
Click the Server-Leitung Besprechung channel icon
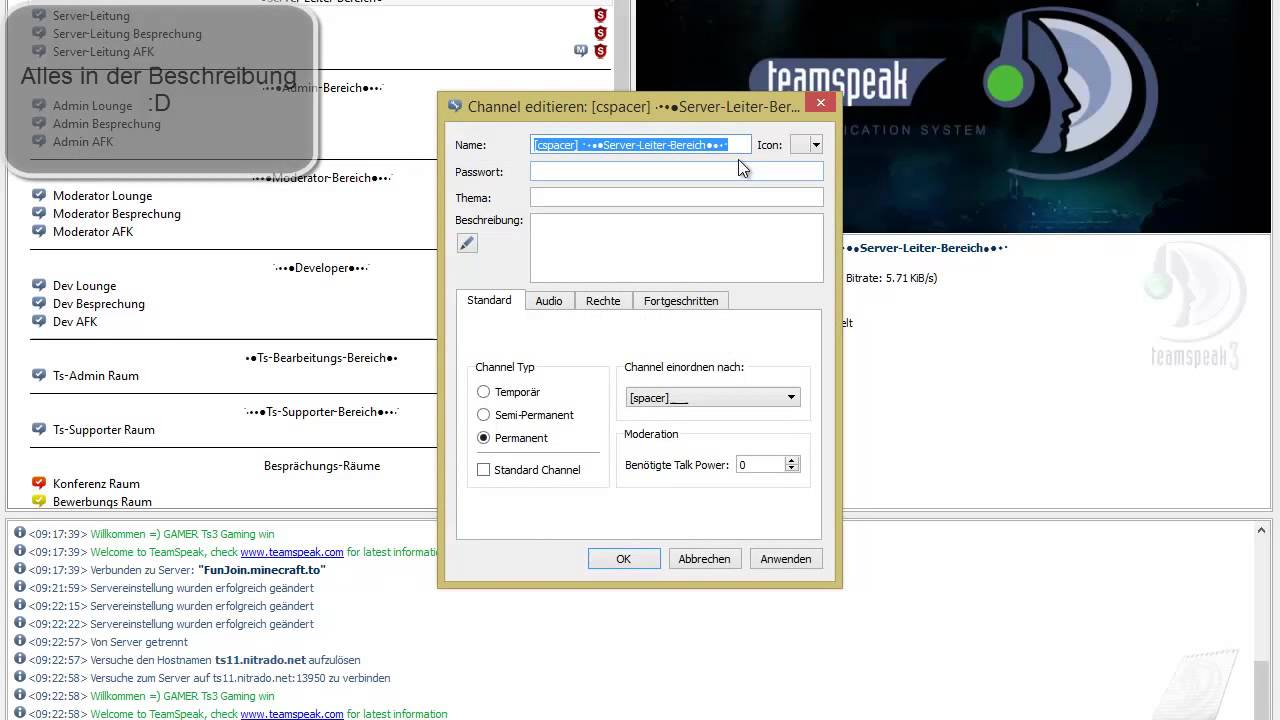click(39, 33)
